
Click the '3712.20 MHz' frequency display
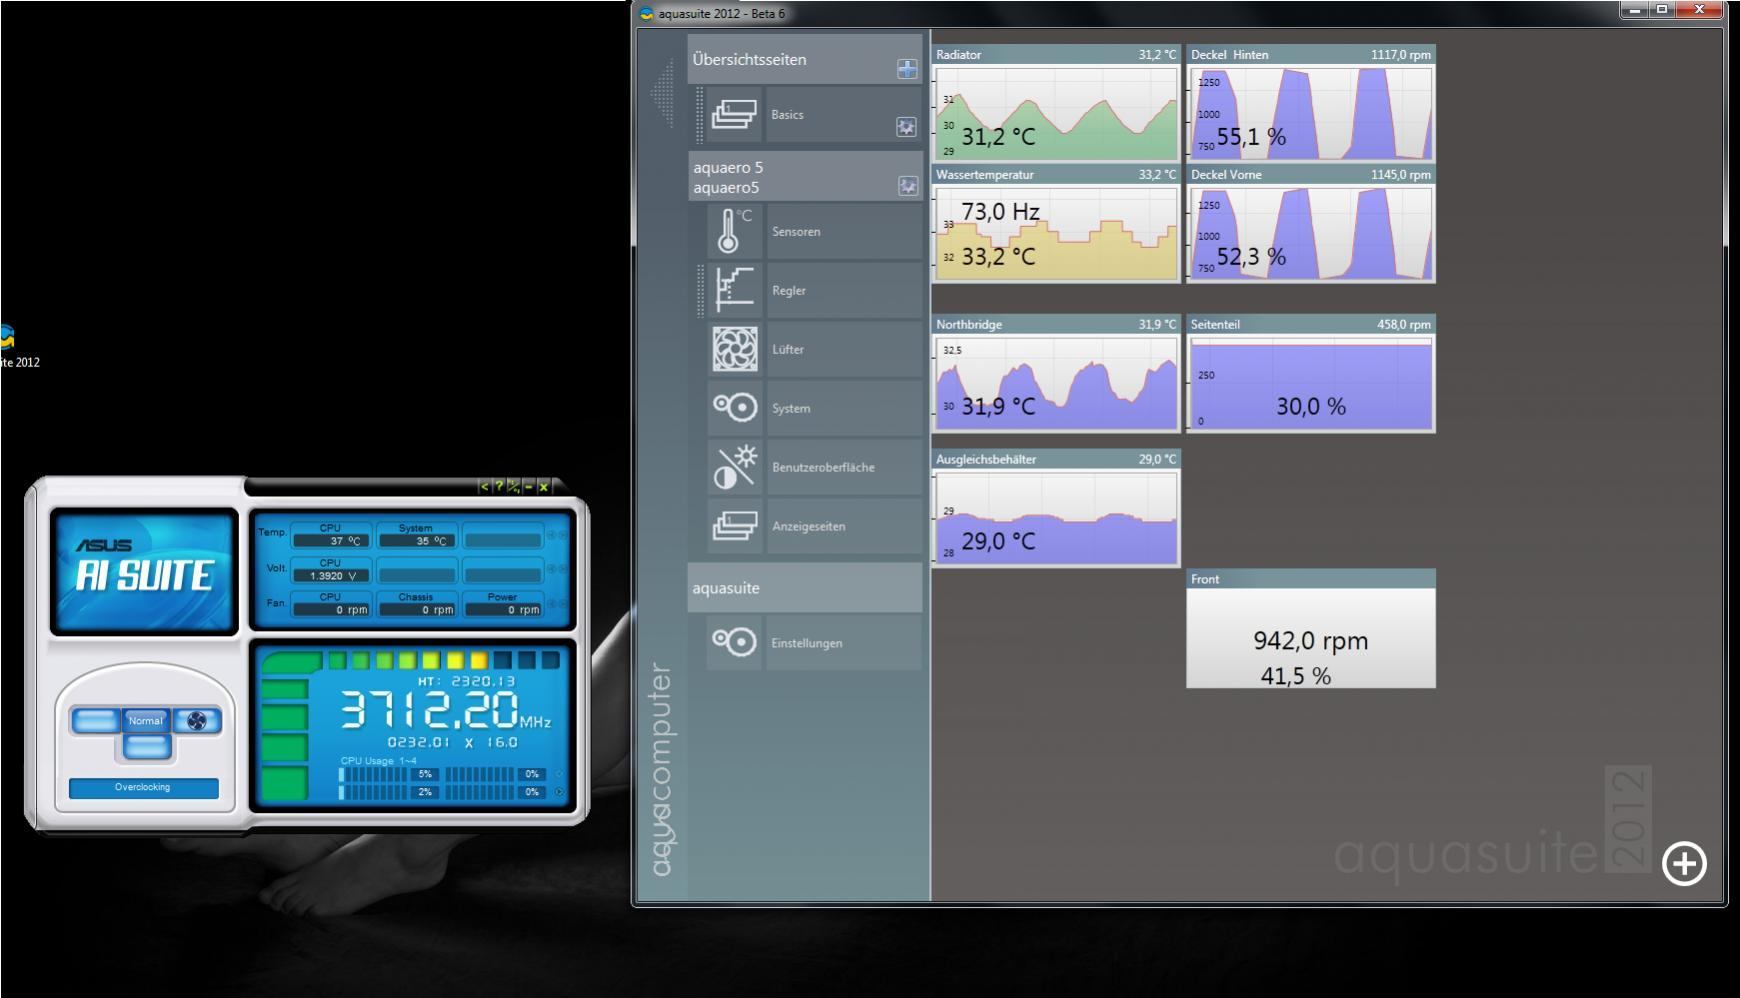click(x=446, y=710)
